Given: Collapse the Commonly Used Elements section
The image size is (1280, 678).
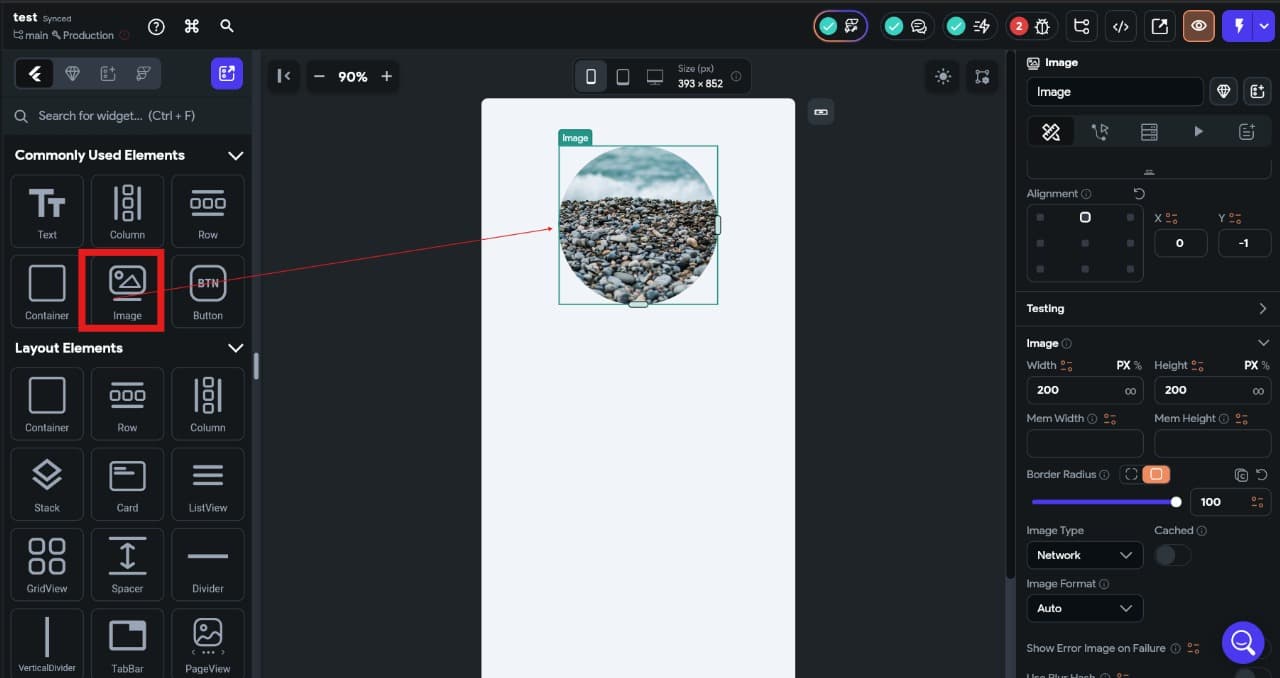Looking at the screenshot, I should tap(235, 155).
